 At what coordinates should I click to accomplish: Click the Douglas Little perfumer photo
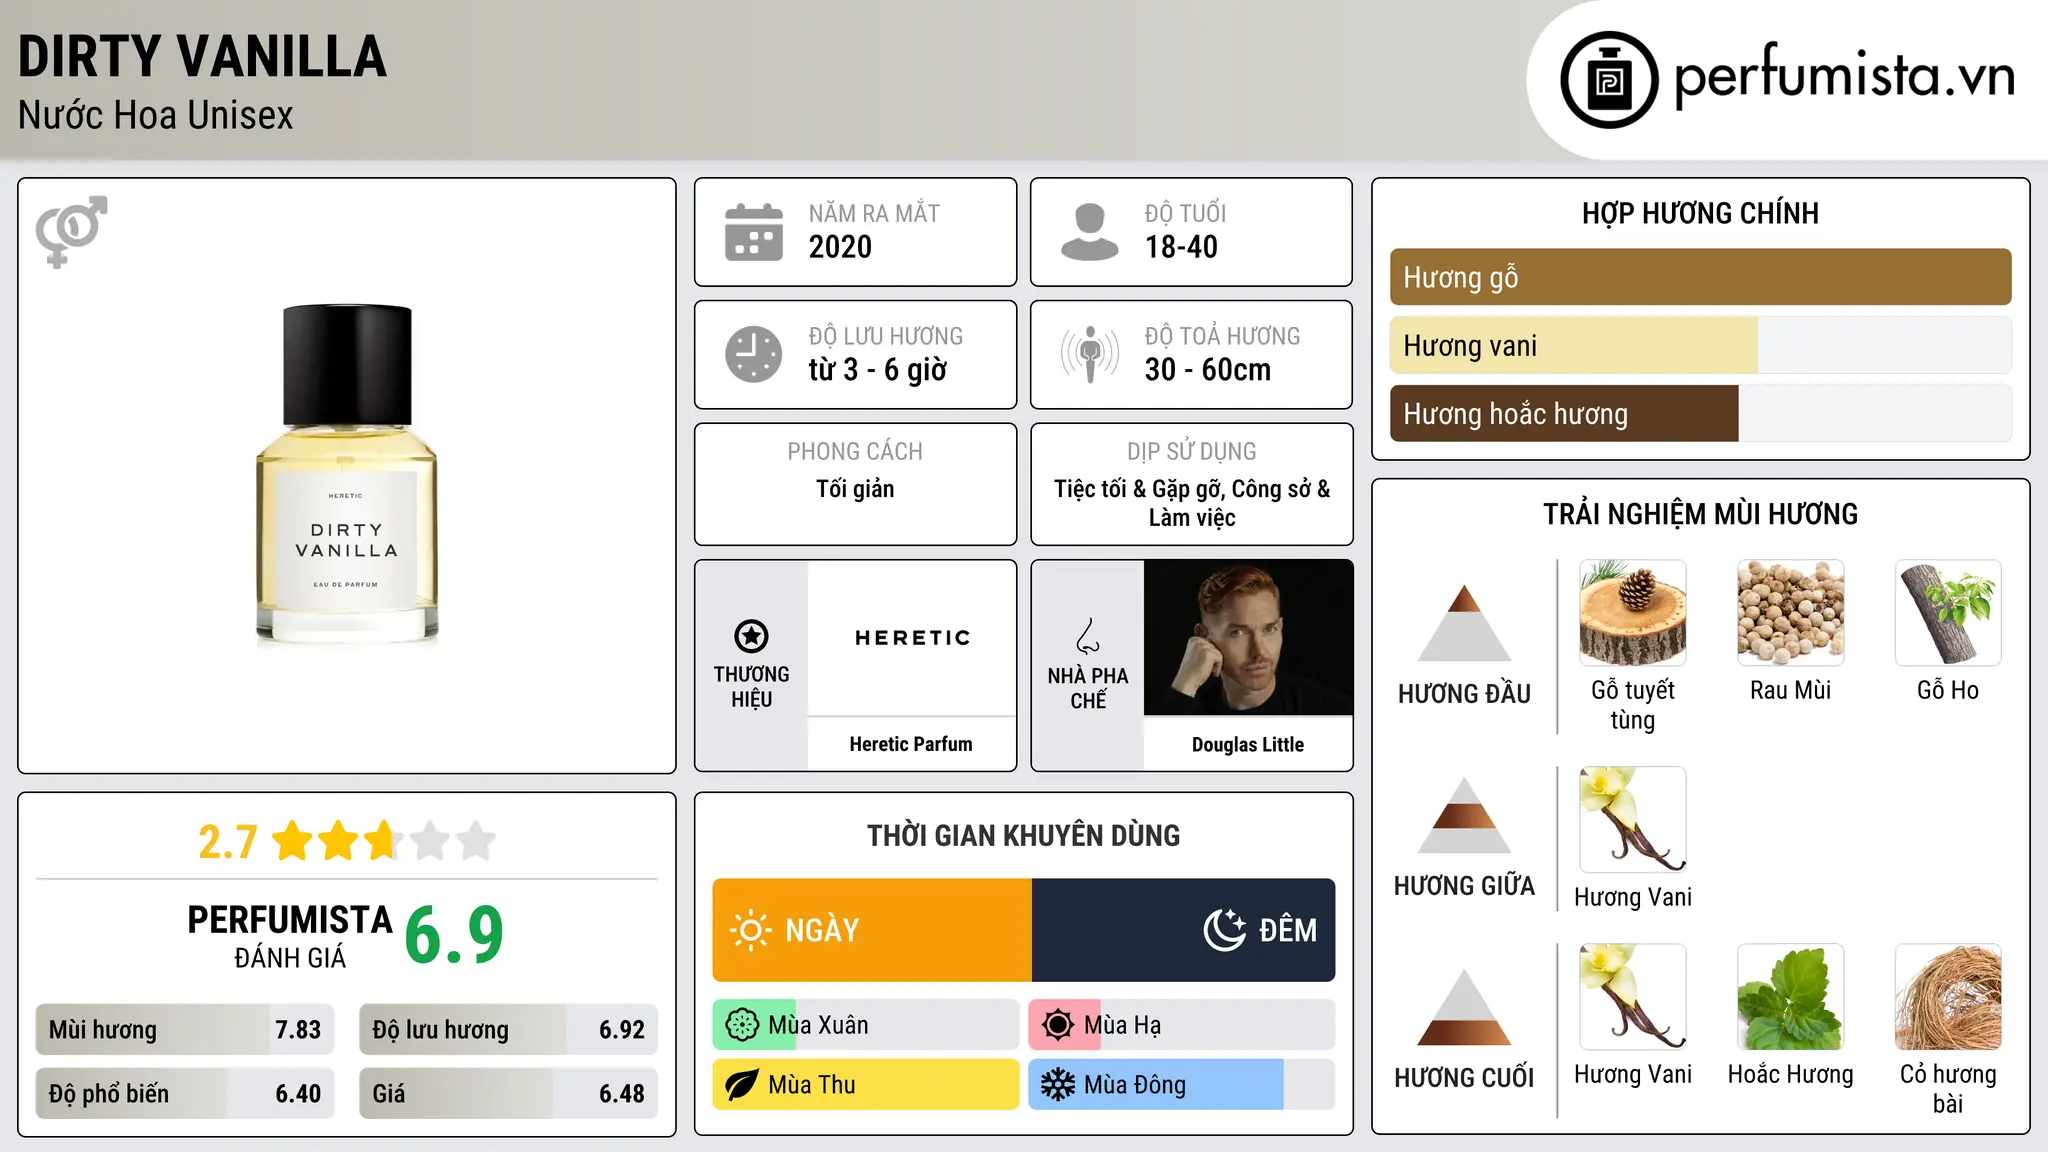point(1248,638)
